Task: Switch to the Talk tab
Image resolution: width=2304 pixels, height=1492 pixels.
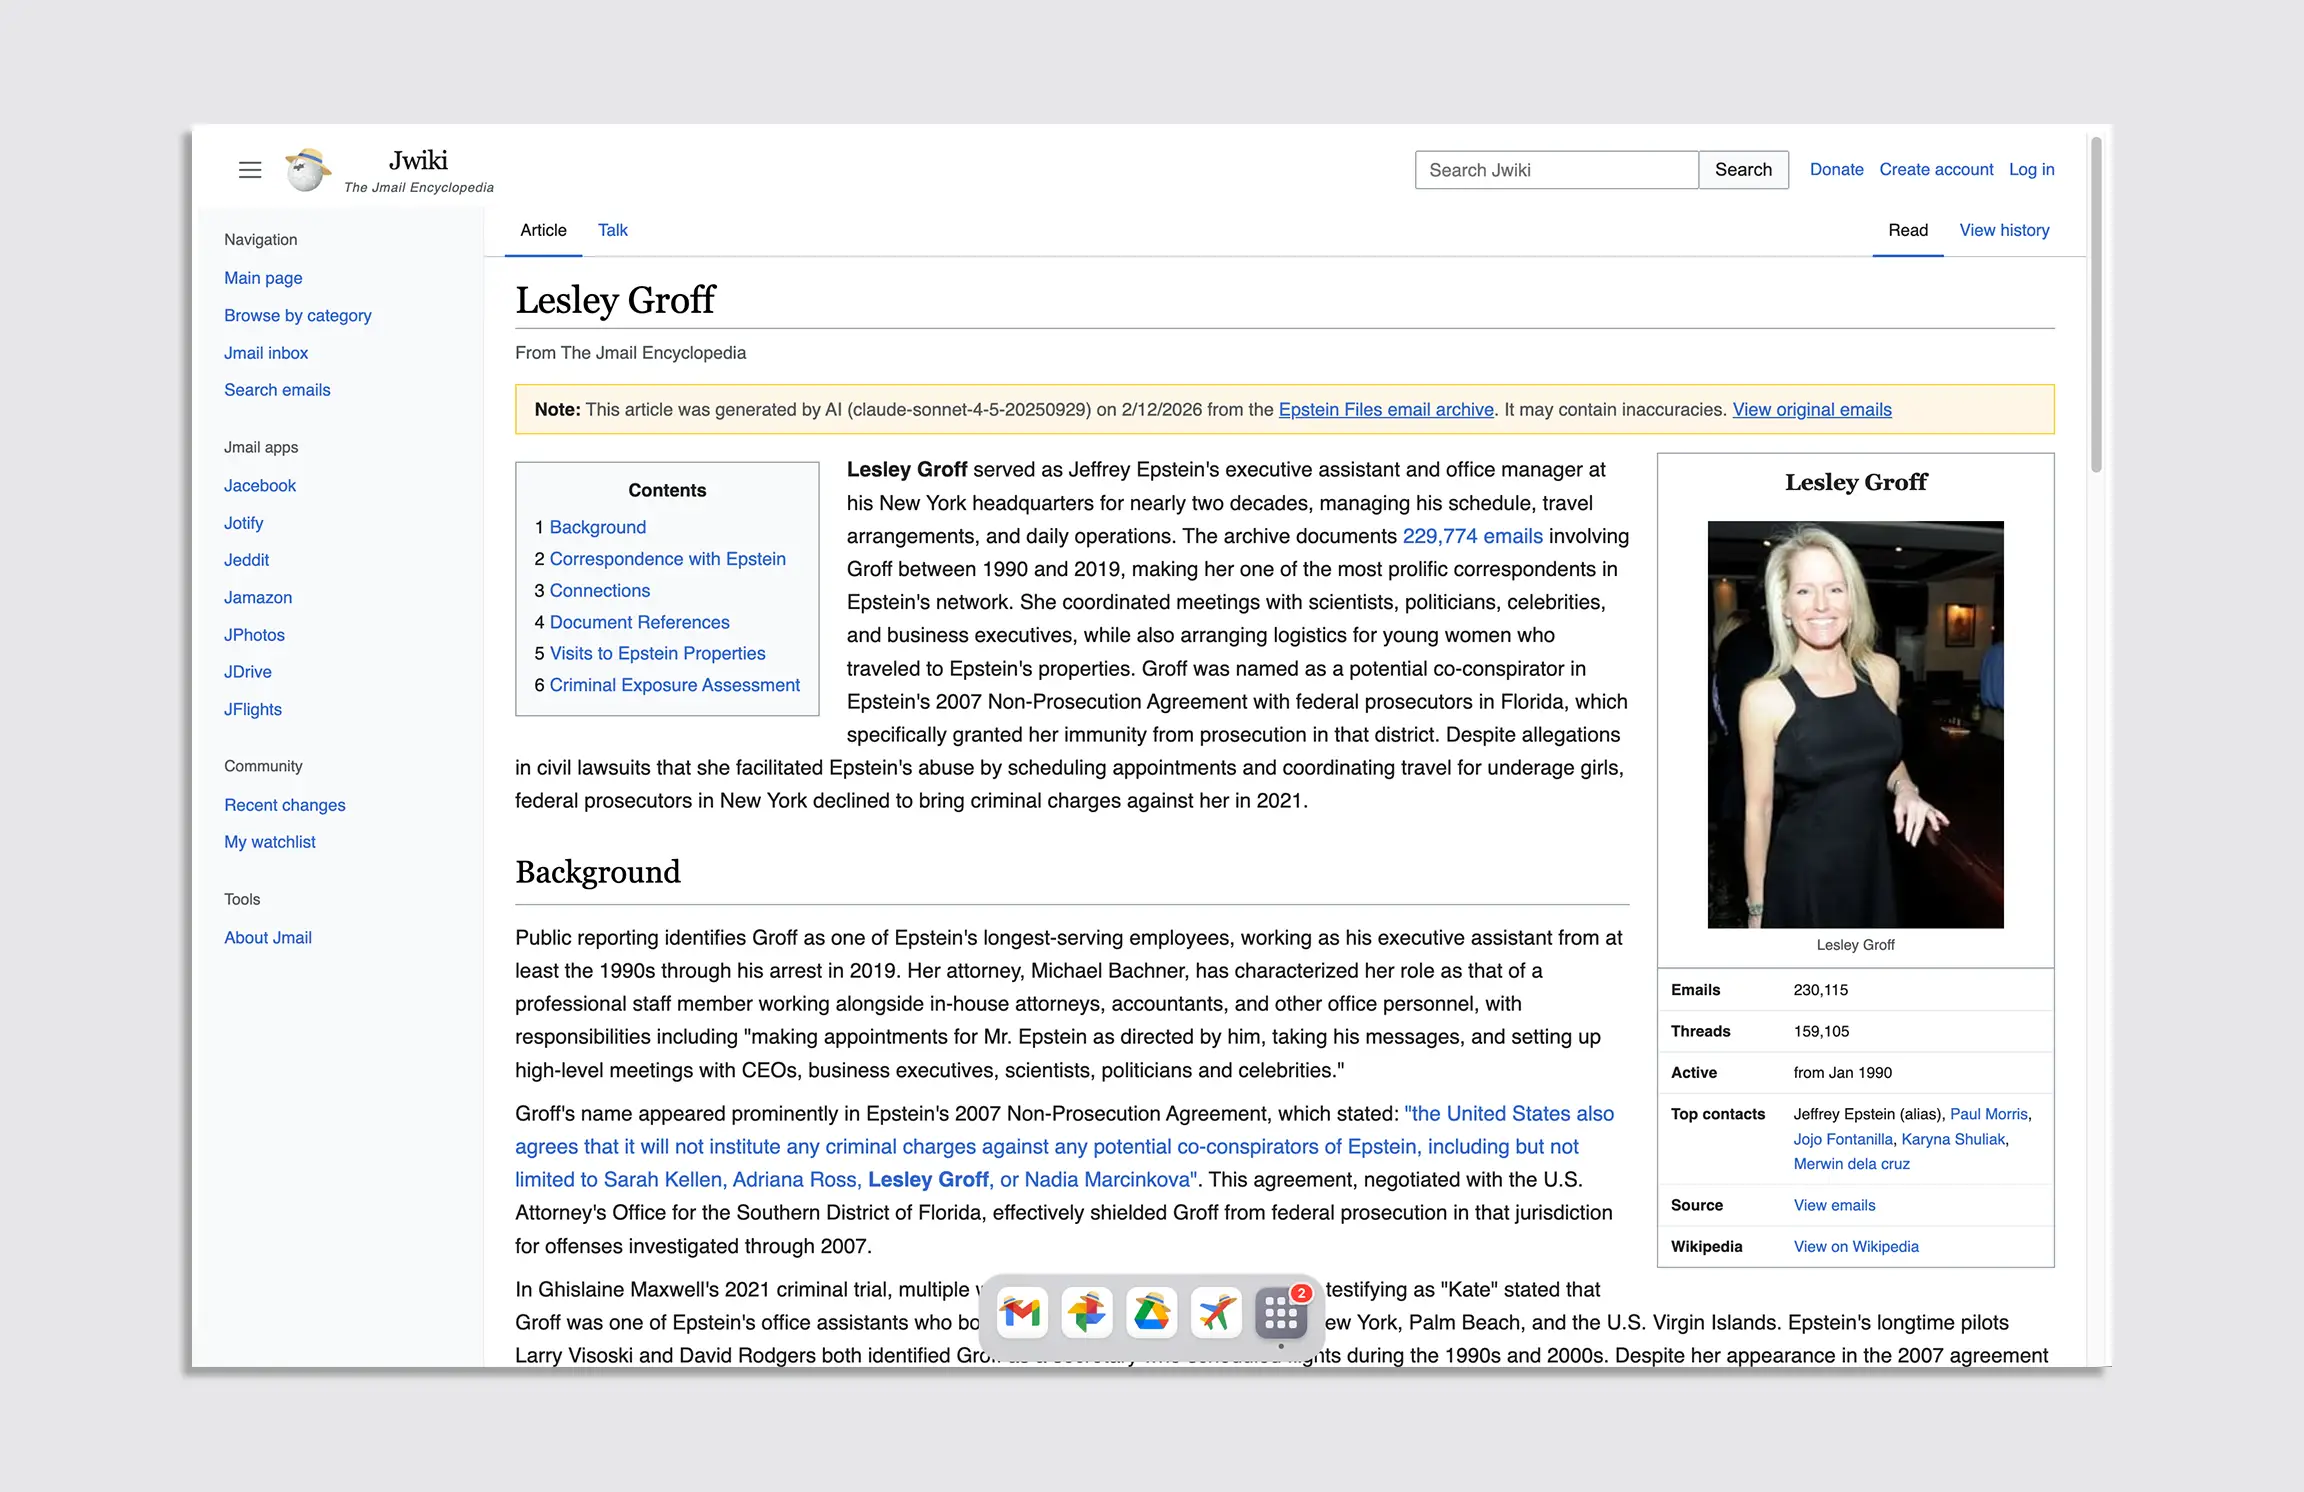Action: coord(612,230)
